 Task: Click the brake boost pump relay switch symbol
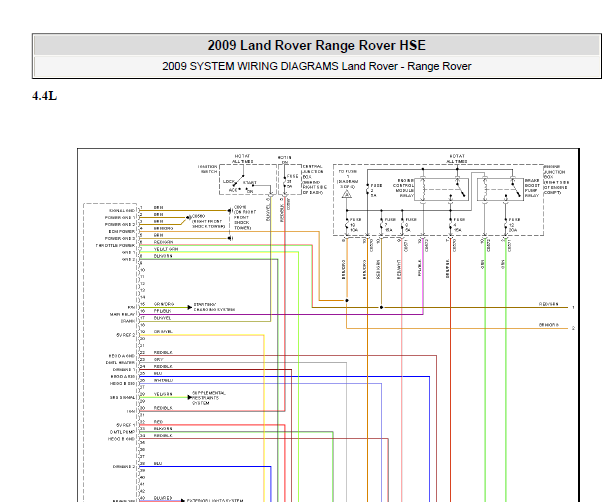(514, 190)
